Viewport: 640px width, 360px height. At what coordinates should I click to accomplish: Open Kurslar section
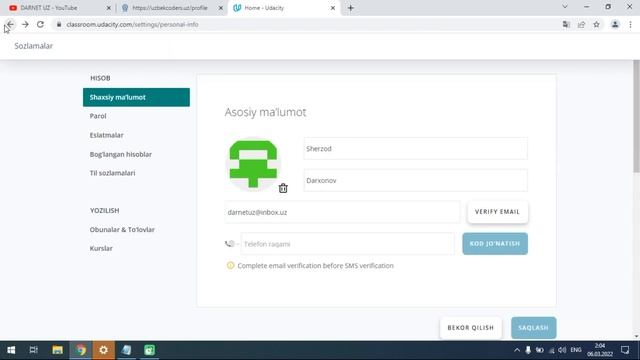pyautogui.click(x=101, y=248)
